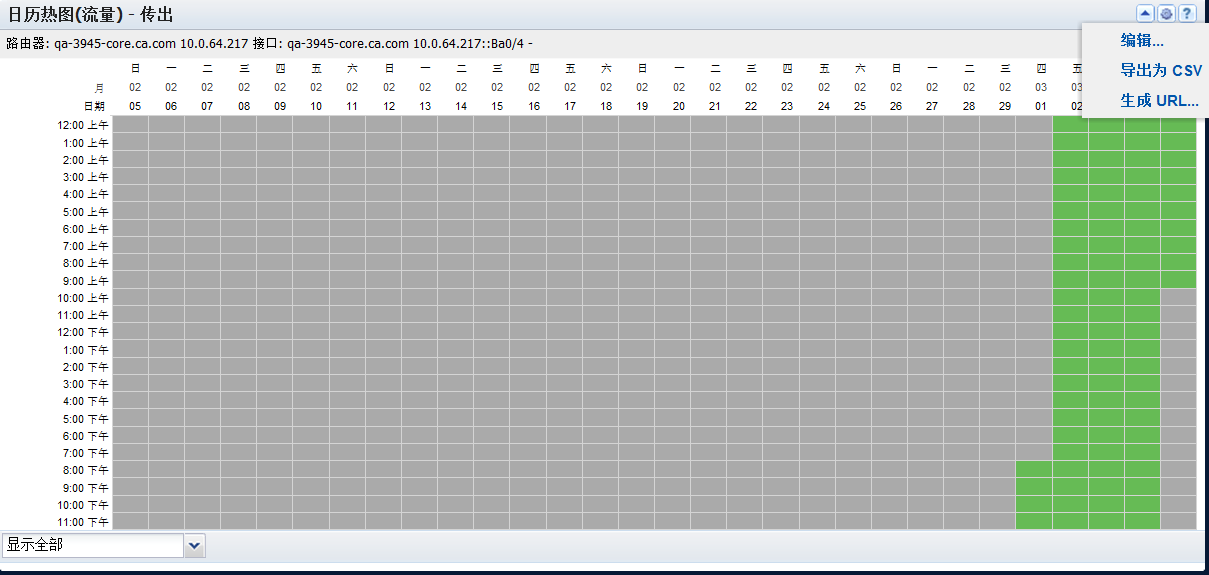Open the gear settings icon
Image resolution: width=1209 pixels, height=575 pixels.
(x=1166, y=14)
